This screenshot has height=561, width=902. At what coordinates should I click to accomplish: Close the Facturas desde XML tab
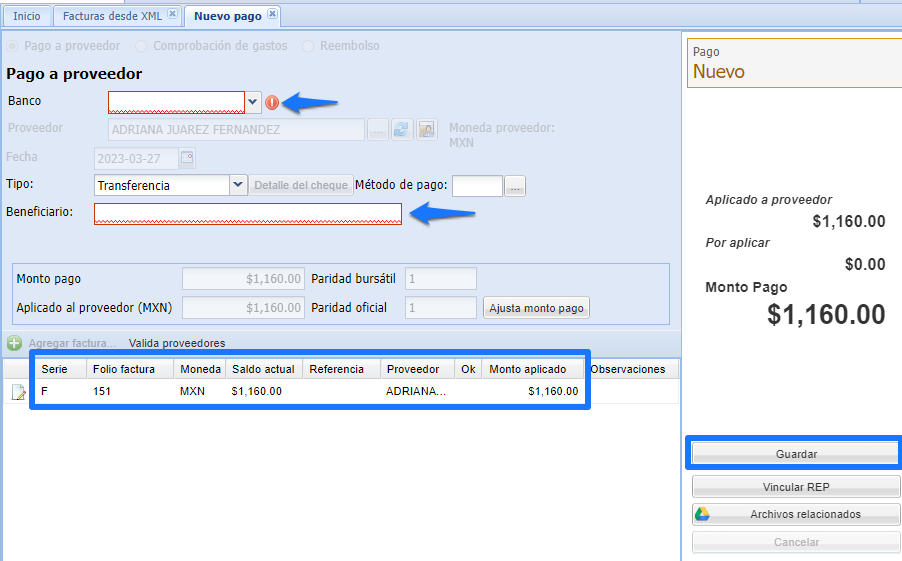point(172,15)
